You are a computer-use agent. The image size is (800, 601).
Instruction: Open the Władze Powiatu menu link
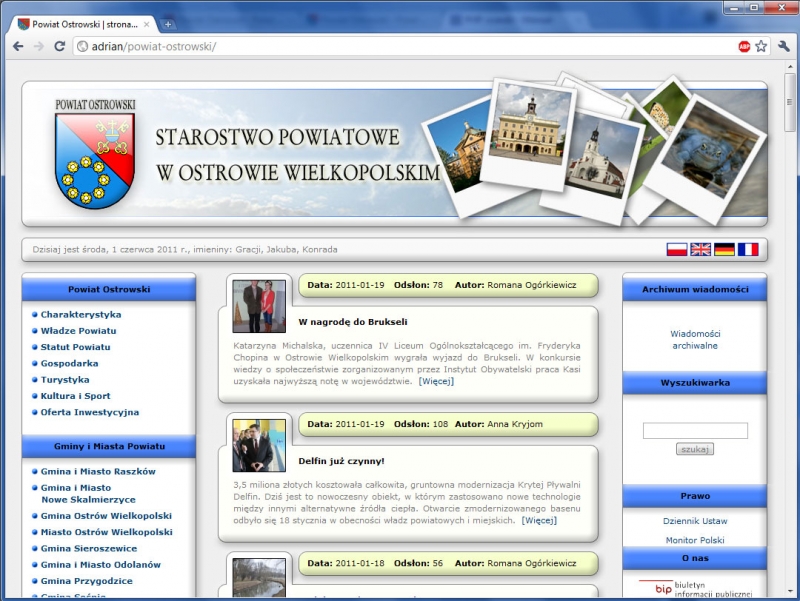[79, 331]
